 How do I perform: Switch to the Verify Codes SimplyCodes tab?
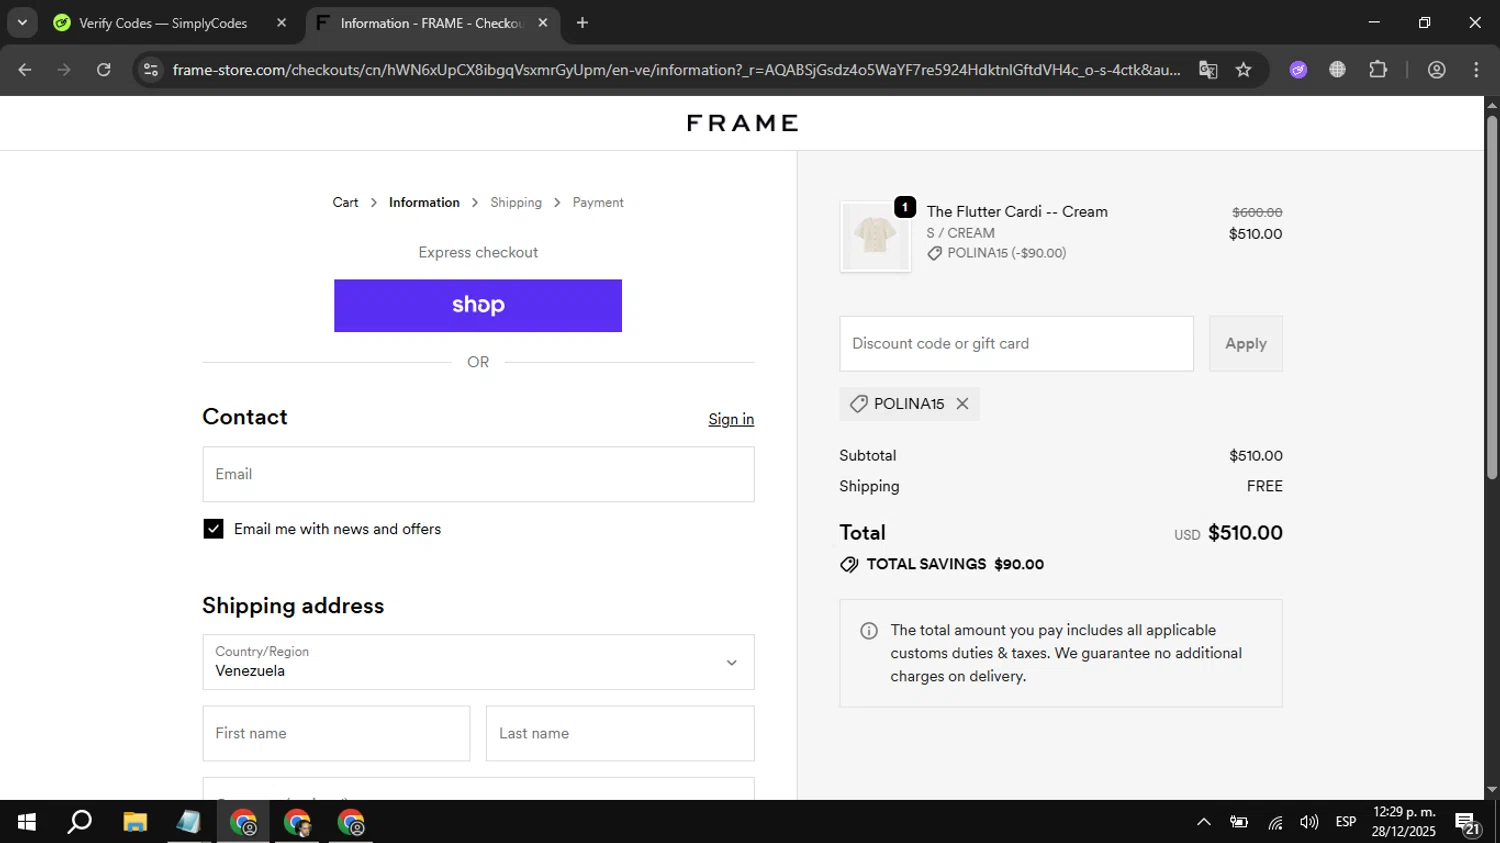point(162,23)
